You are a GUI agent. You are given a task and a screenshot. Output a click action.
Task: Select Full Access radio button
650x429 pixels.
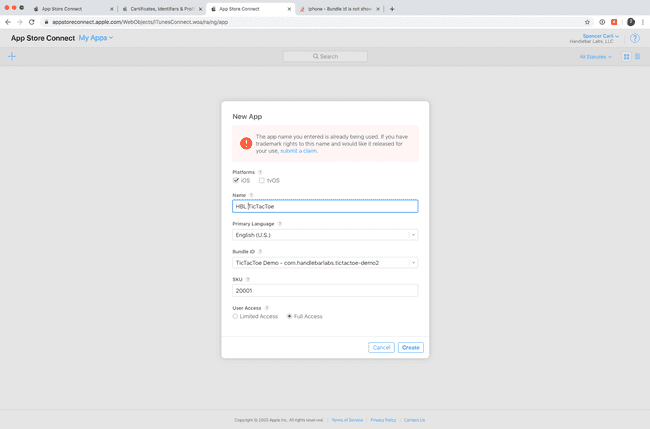[x=289, y=316]
